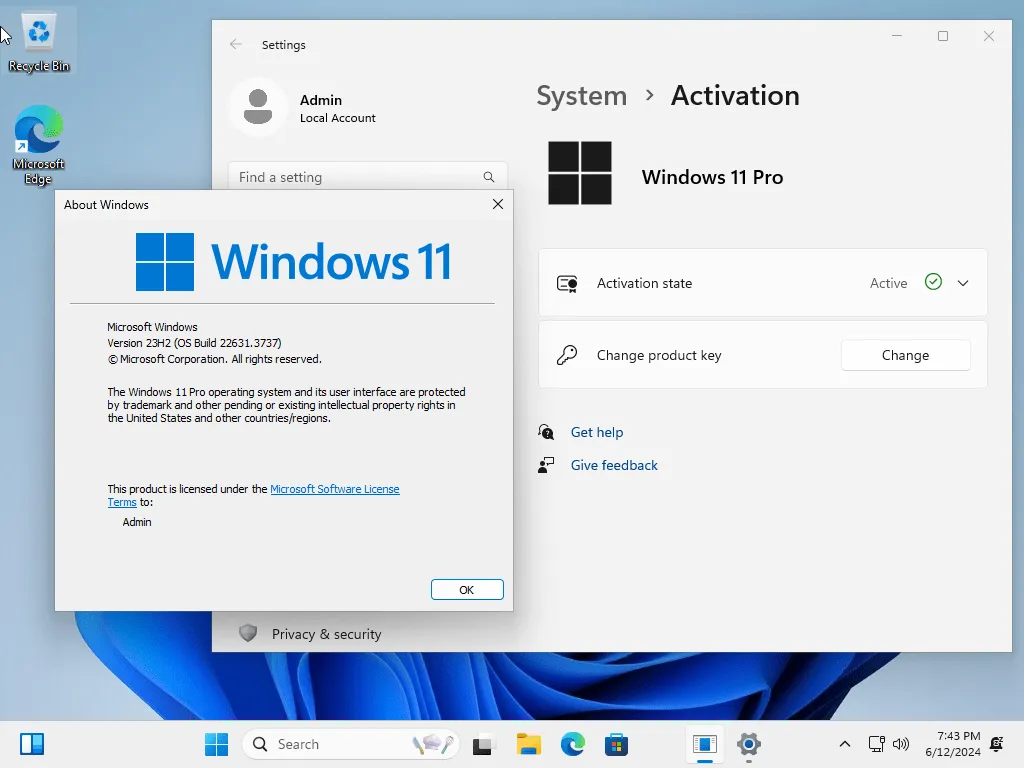Viewport: 1024px width, 768px height.
Task: Select the Microsoft Edge desktop shortcut
Action: click(39, 145)
